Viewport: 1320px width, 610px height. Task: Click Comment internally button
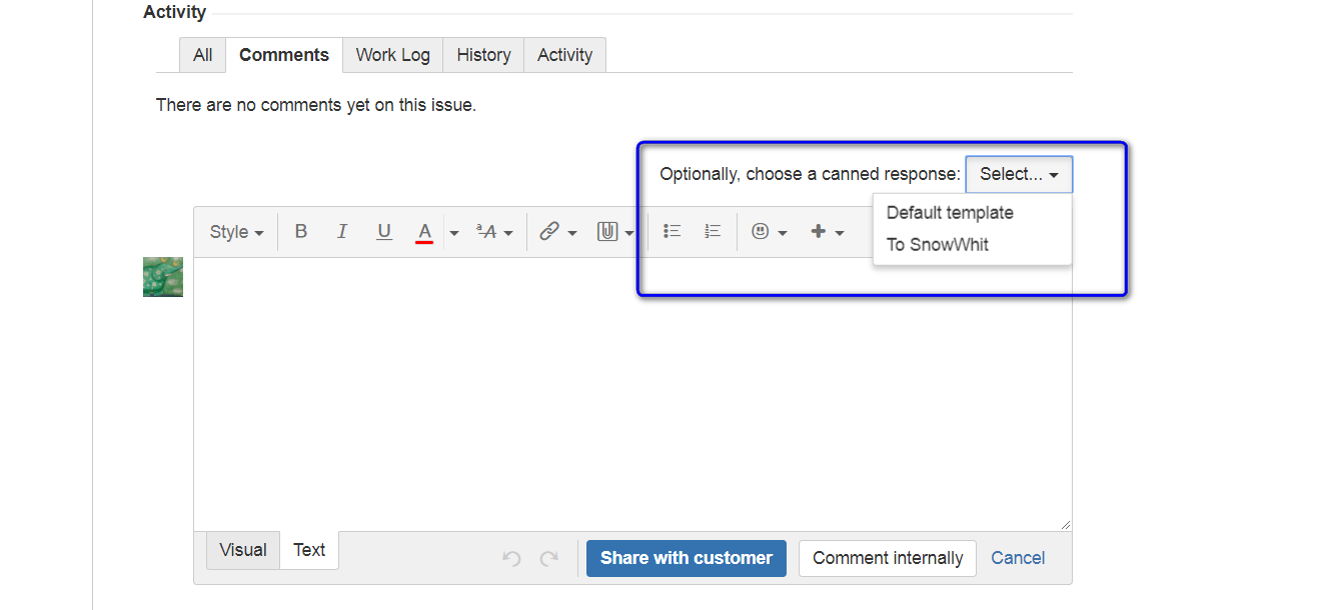point(888,558)
